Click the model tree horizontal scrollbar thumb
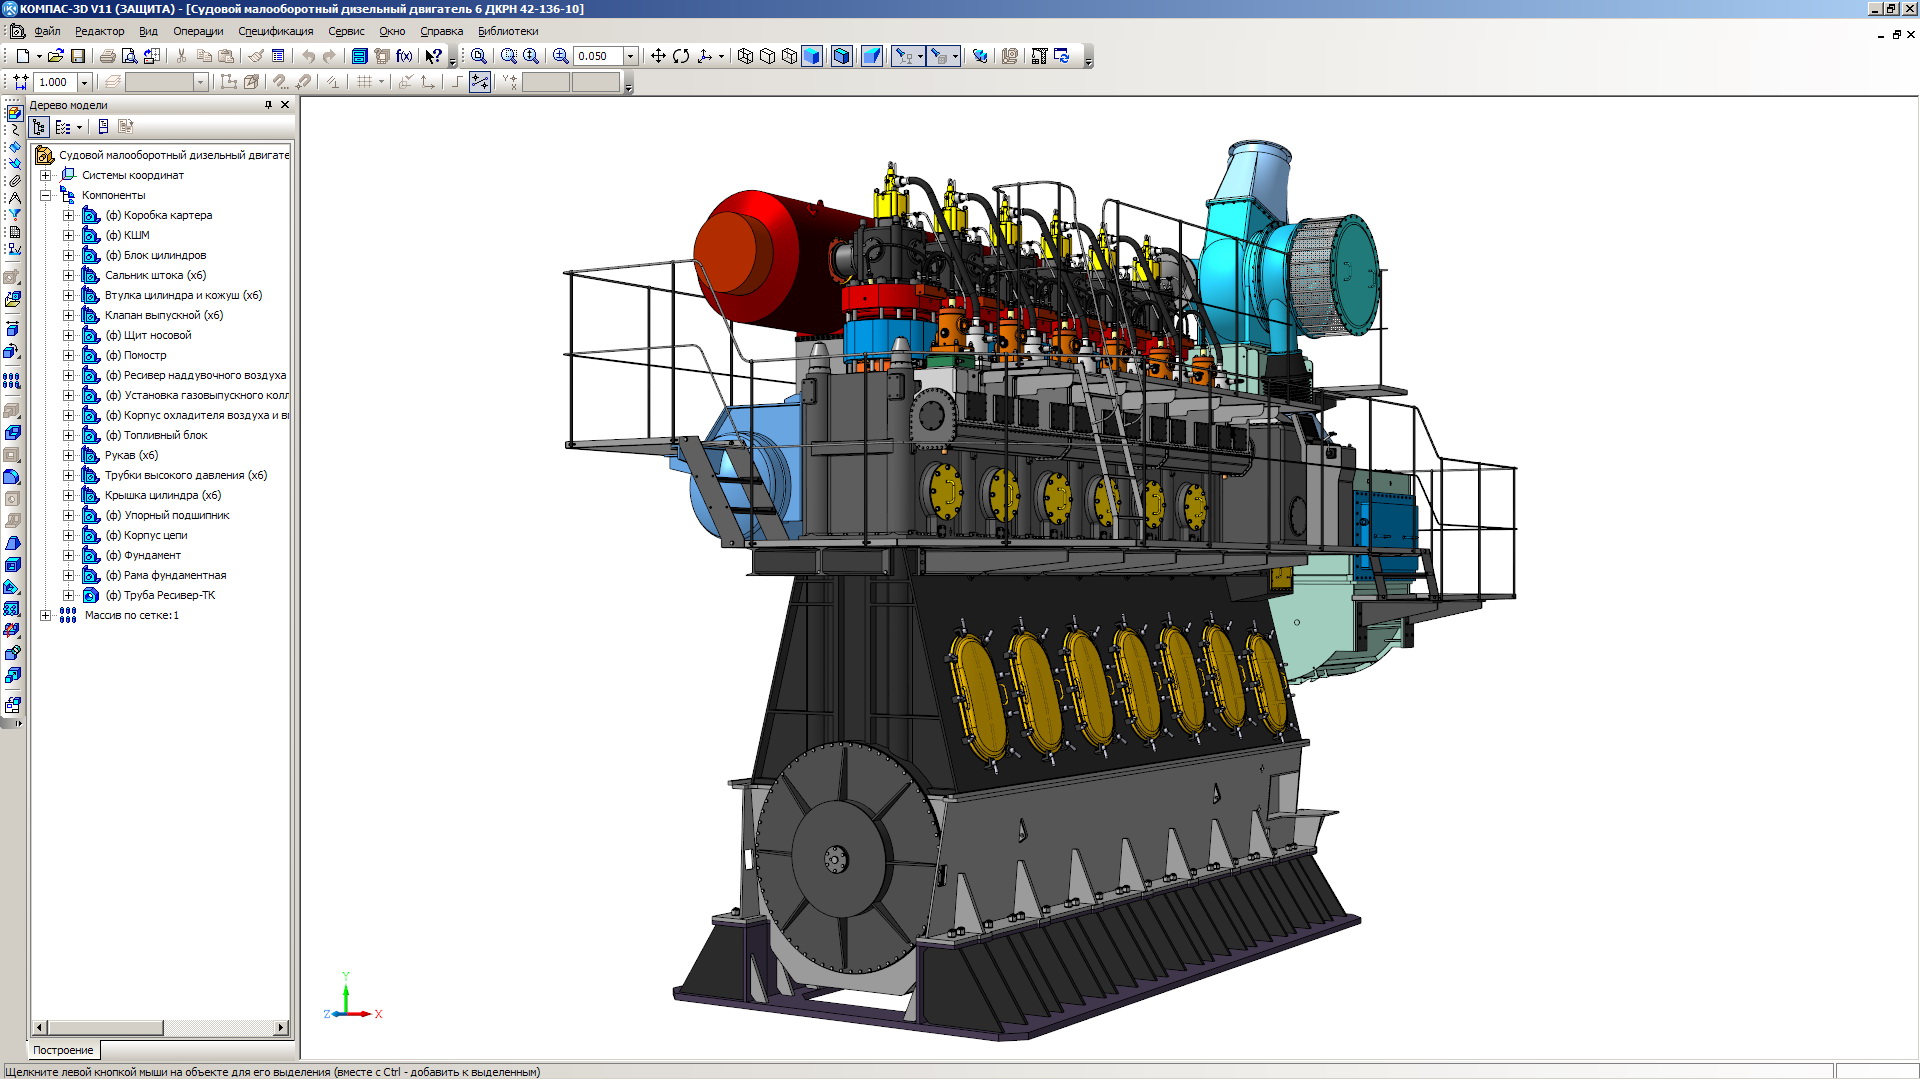 point(105,1027)
